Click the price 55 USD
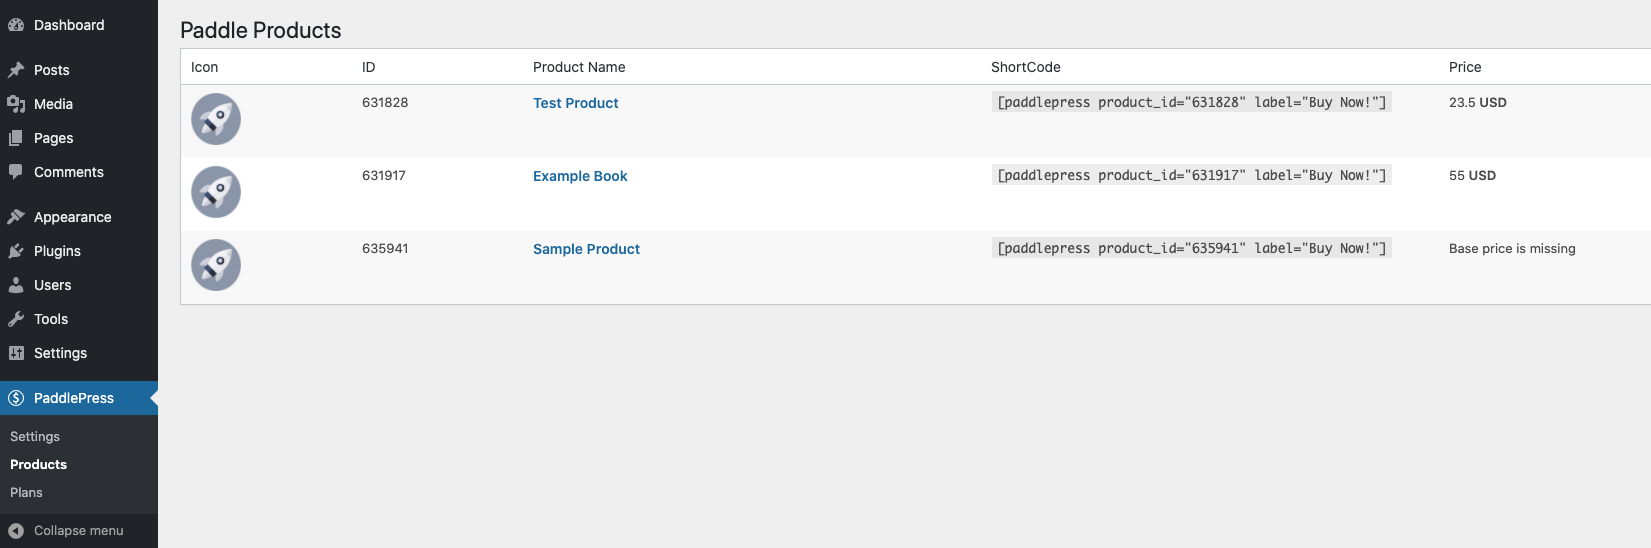 pyautogui.click(x=1472, y=175)
